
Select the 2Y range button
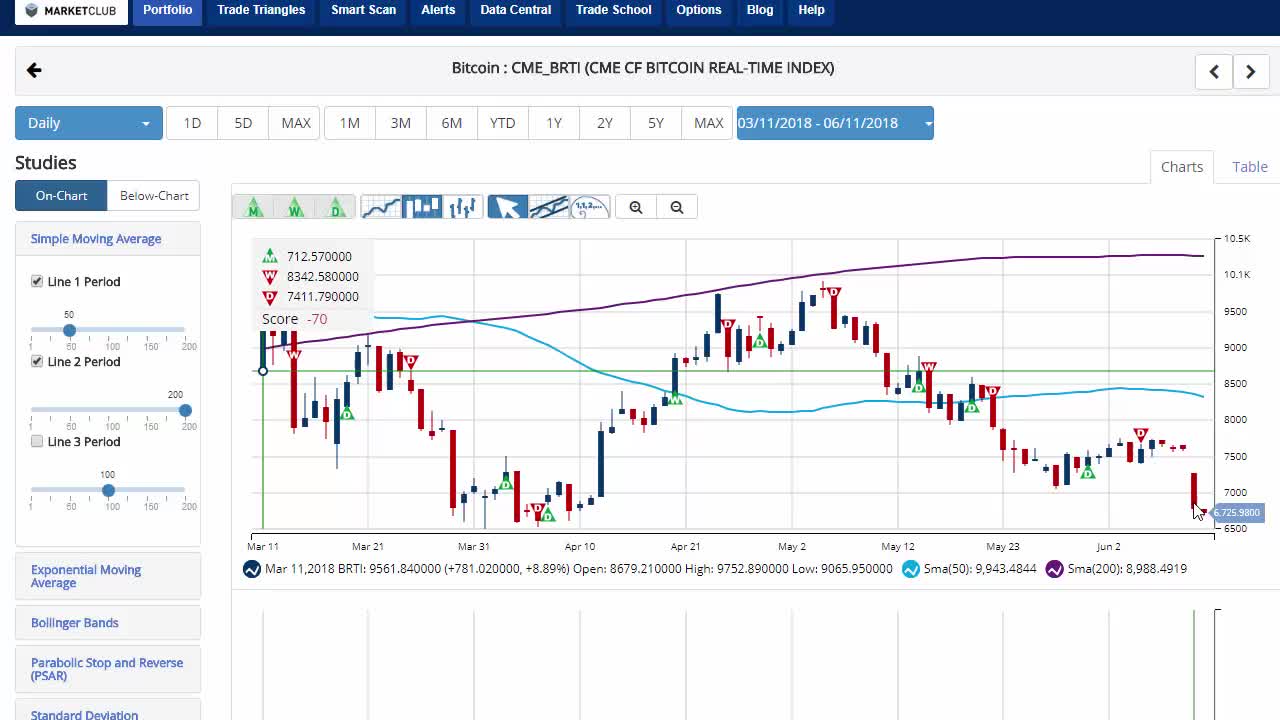605,123
